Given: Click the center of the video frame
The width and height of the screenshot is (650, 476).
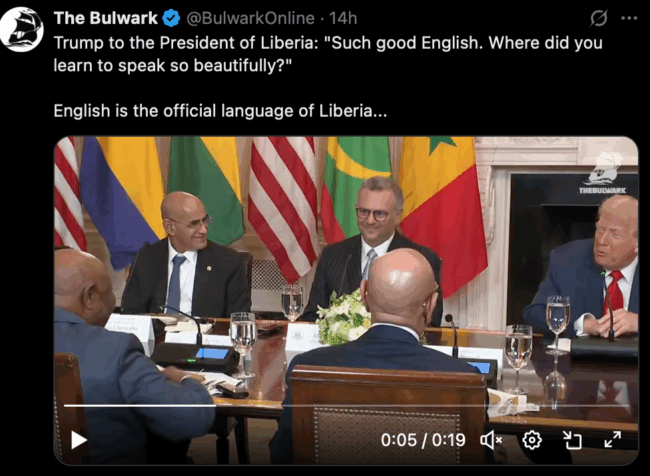Looking at the screenshot, I should coord(346,301).
